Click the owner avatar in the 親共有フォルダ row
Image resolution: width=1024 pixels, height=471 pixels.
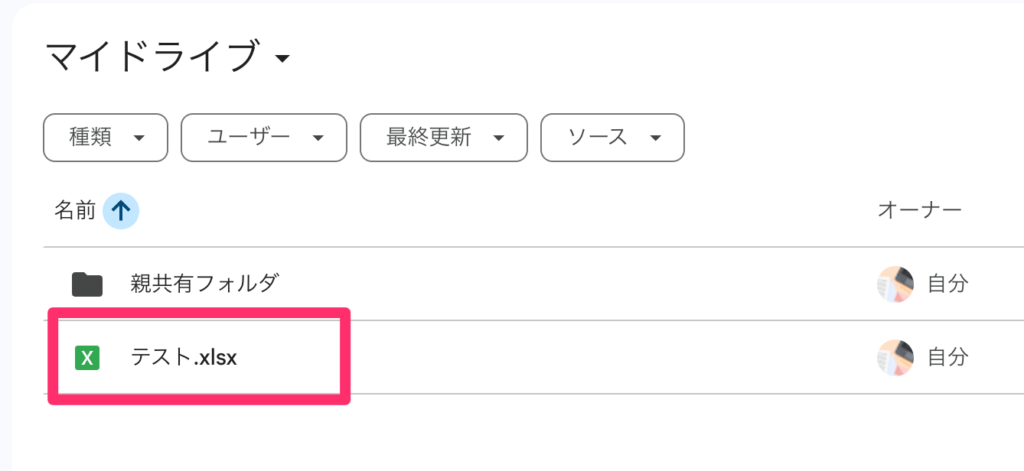click(x=895, y=284)
